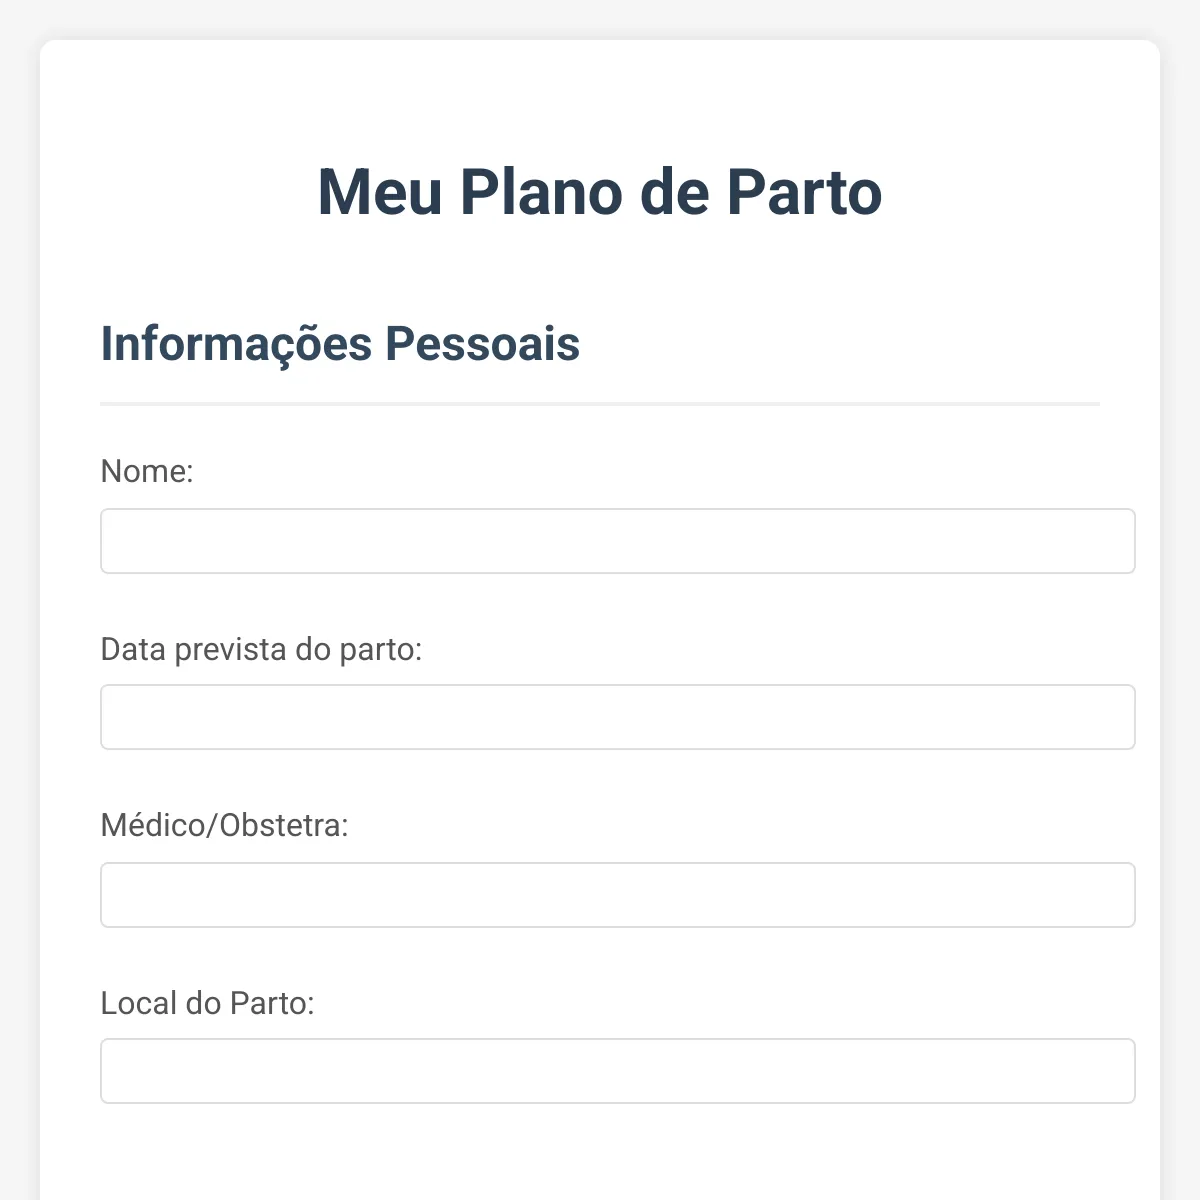Click the word 'Meu' in the page title

click(380, 191)
